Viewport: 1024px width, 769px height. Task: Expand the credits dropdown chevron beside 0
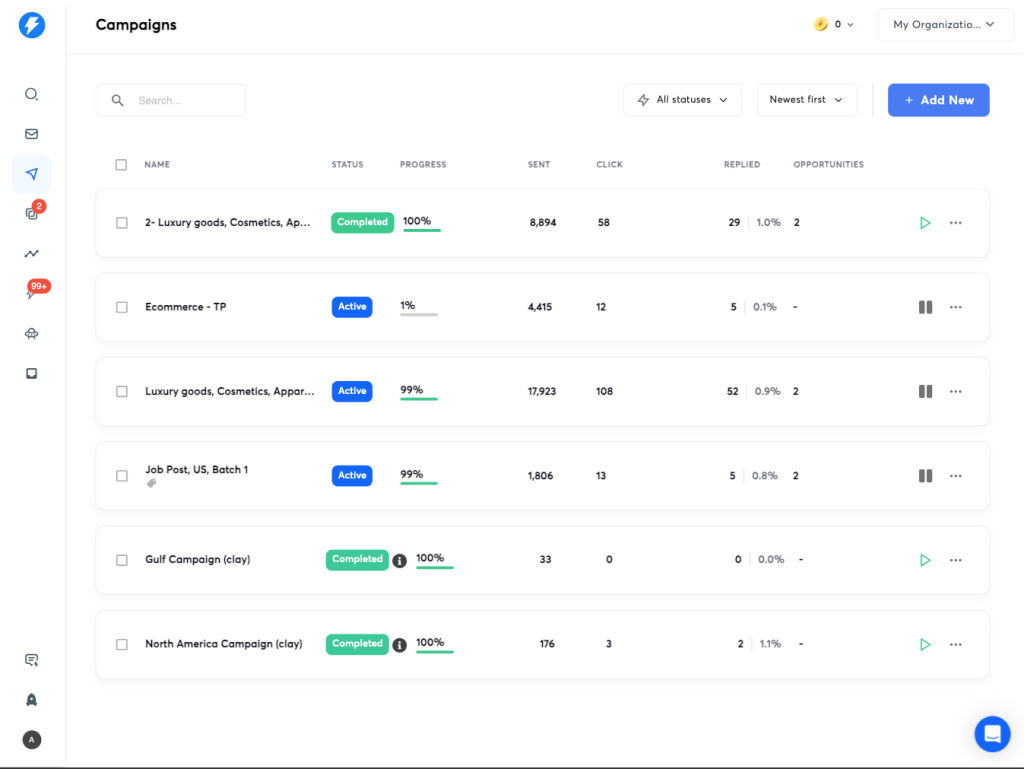pos(850,25)
